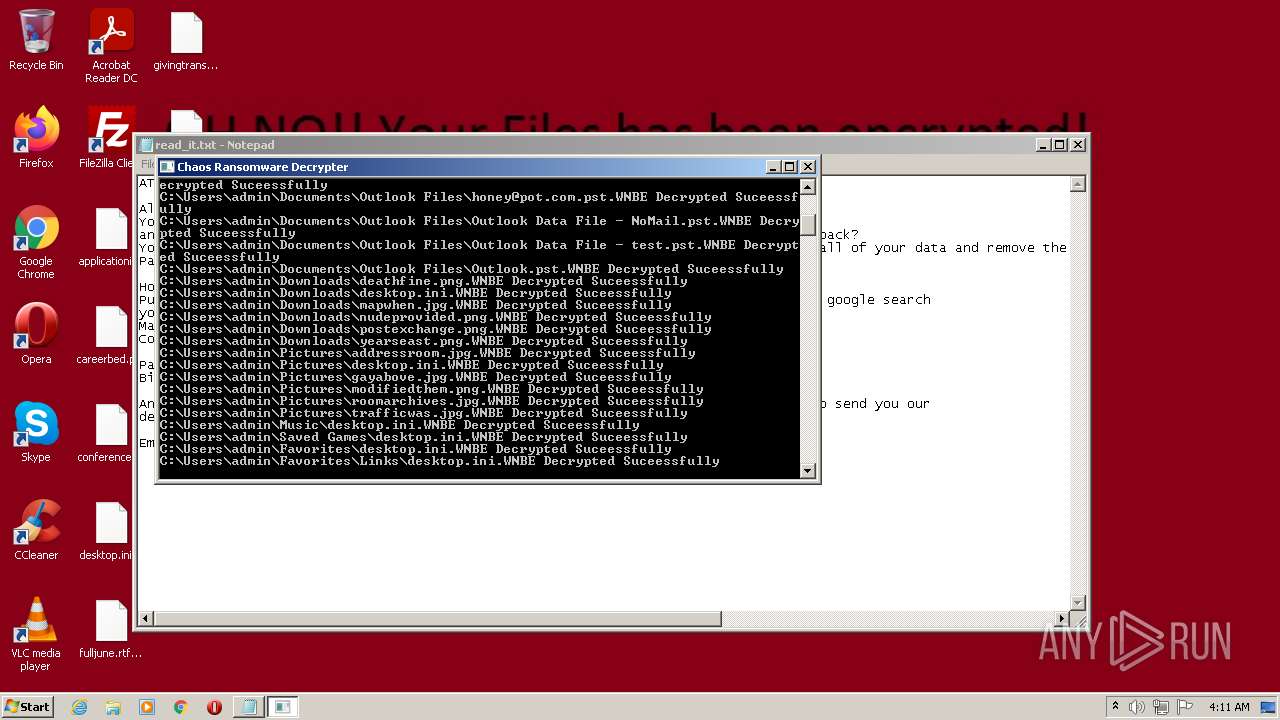Launch Acrobat Reader DC shortcut
The image size is (1280, 720).
(x=111, y=45)
